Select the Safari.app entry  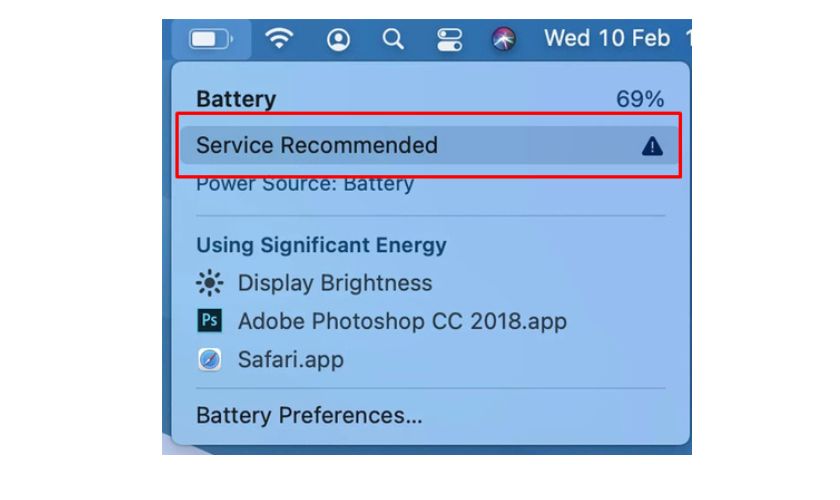click(x=290, y=359)
